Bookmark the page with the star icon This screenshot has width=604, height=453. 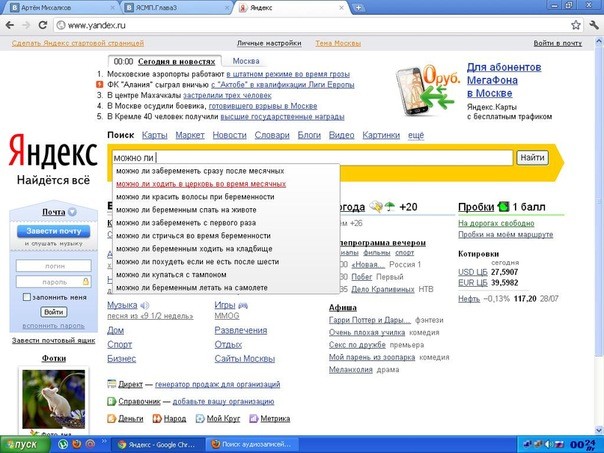point(576,25)
